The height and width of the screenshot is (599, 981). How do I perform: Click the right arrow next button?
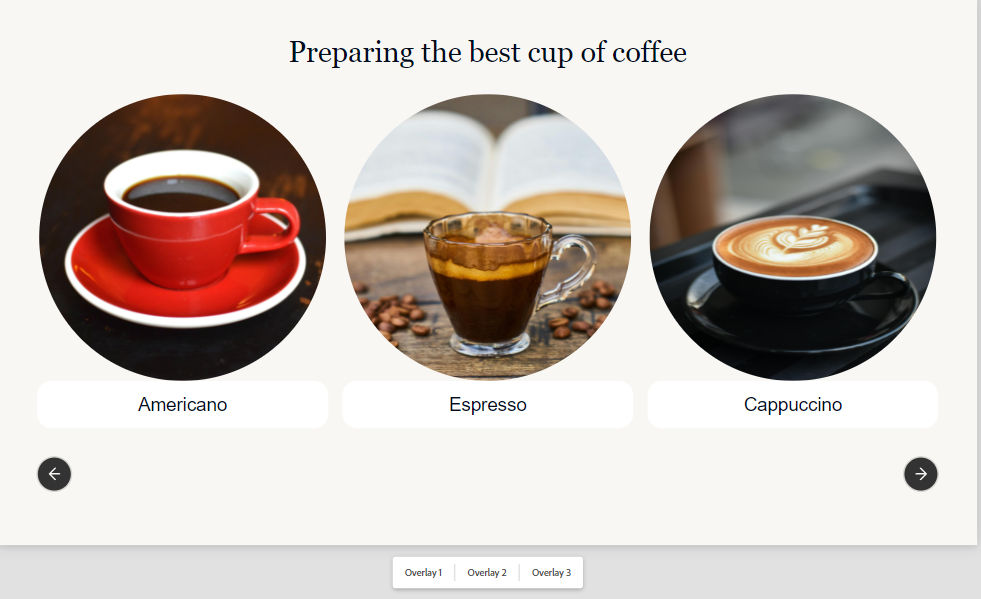[x=920, y=474]
